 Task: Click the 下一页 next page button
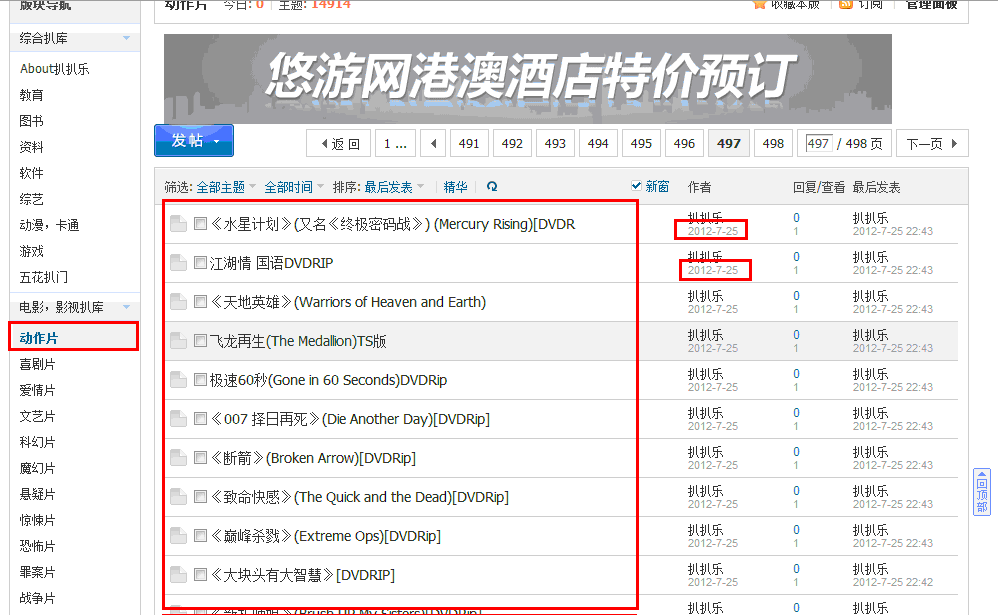click(x=932, y=143)
